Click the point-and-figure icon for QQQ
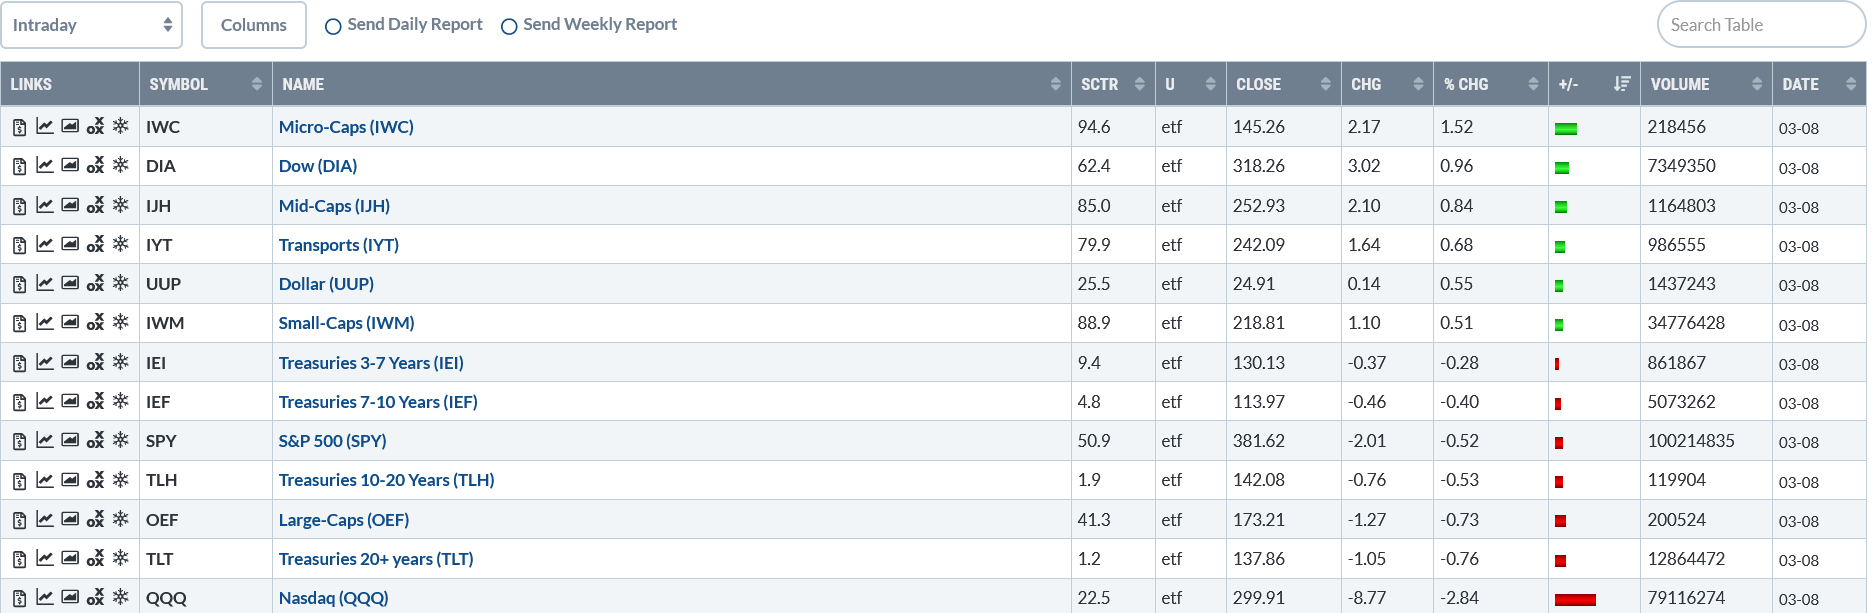The image size is (1873, 613). pos(95,597)
